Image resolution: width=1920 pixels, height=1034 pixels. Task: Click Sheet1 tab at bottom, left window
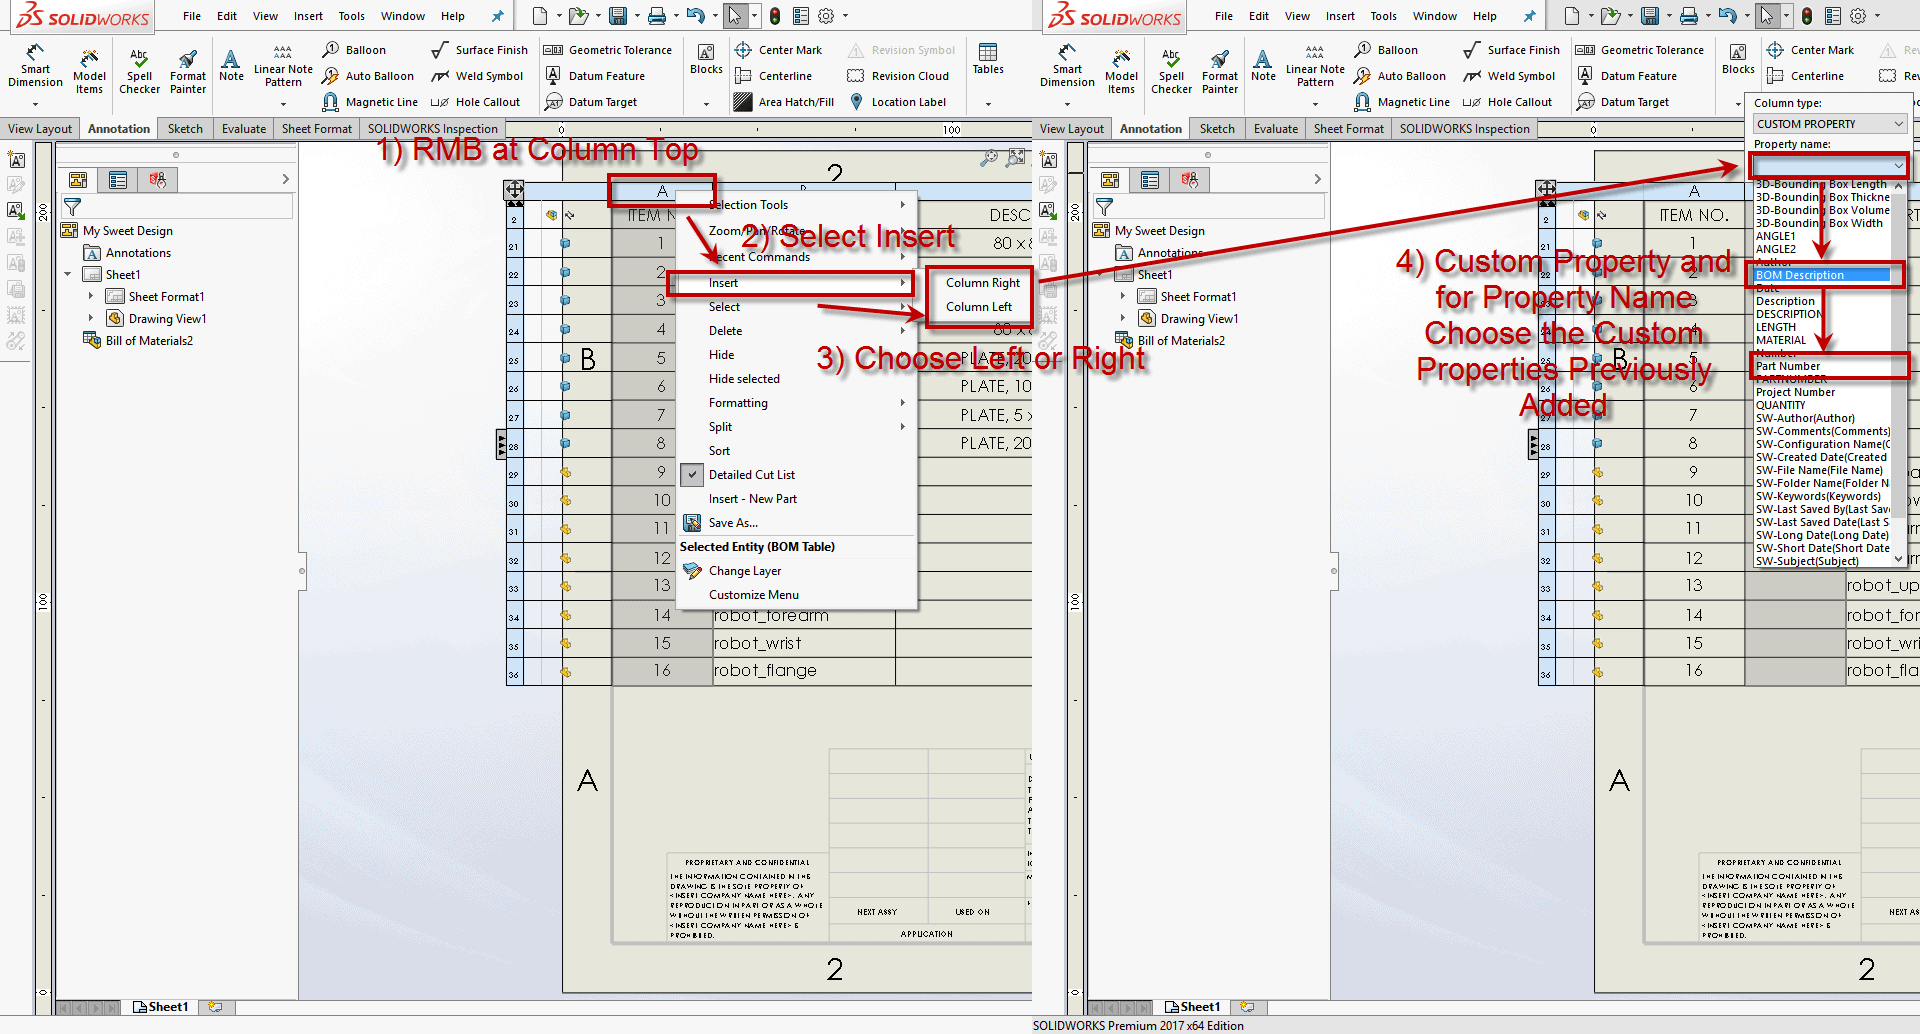160,1007
